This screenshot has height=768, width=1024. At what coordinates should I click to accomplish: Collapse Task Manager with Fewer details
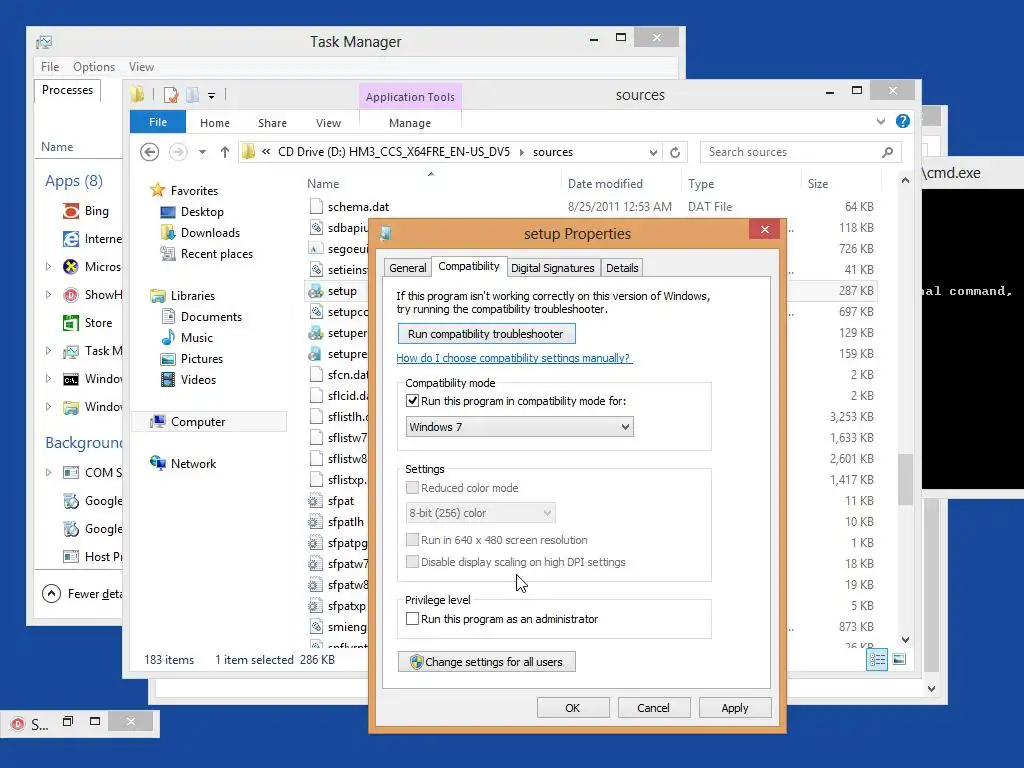click(x=82, y=594)
